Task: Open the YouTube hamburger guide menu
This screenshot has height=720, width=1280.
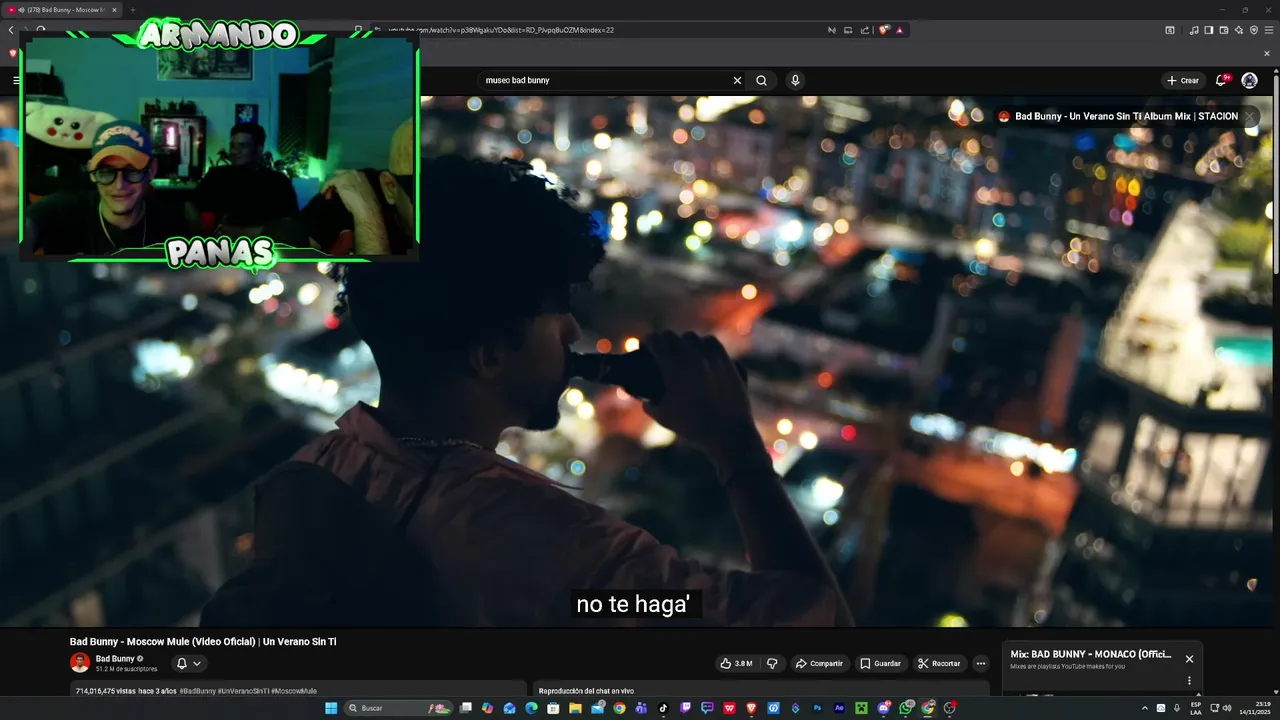Action: (16, 80)
